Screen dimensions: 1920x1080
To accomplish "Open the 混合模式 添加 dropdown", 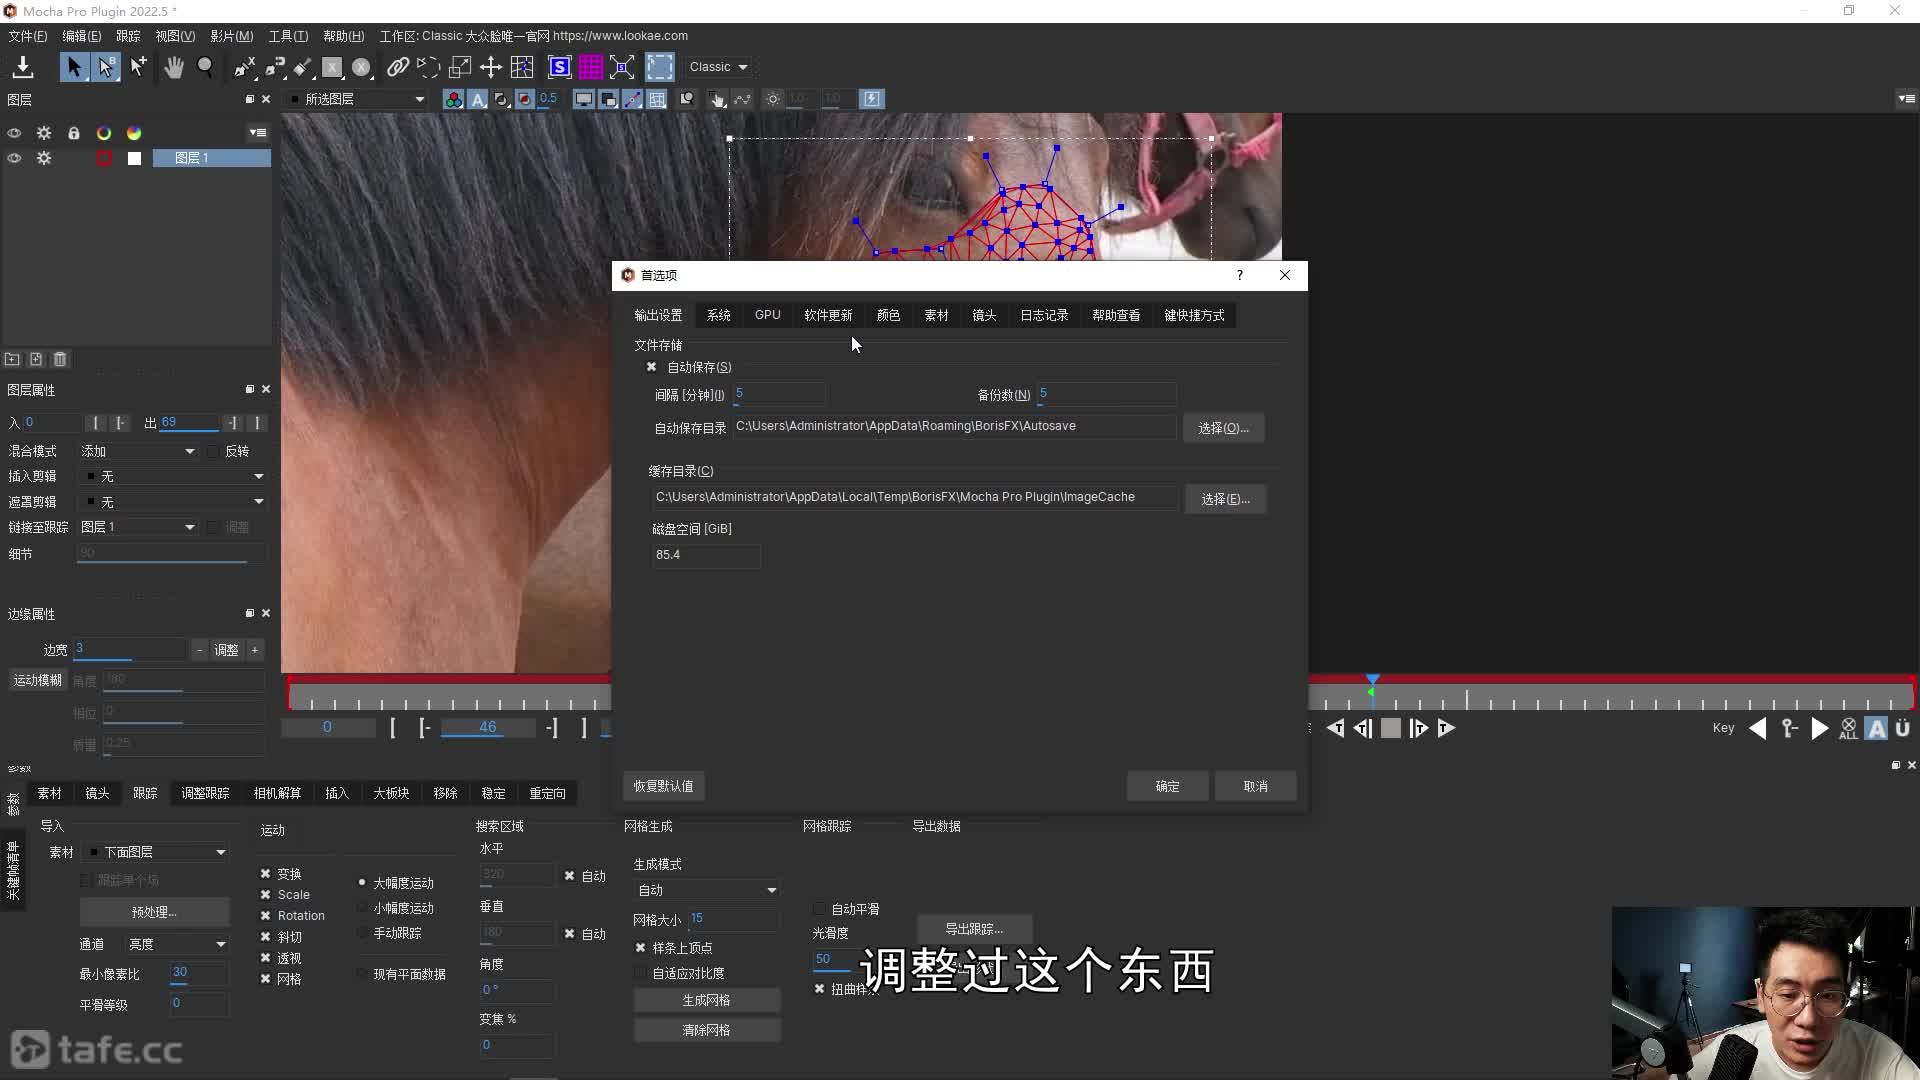I will (138, 451).
